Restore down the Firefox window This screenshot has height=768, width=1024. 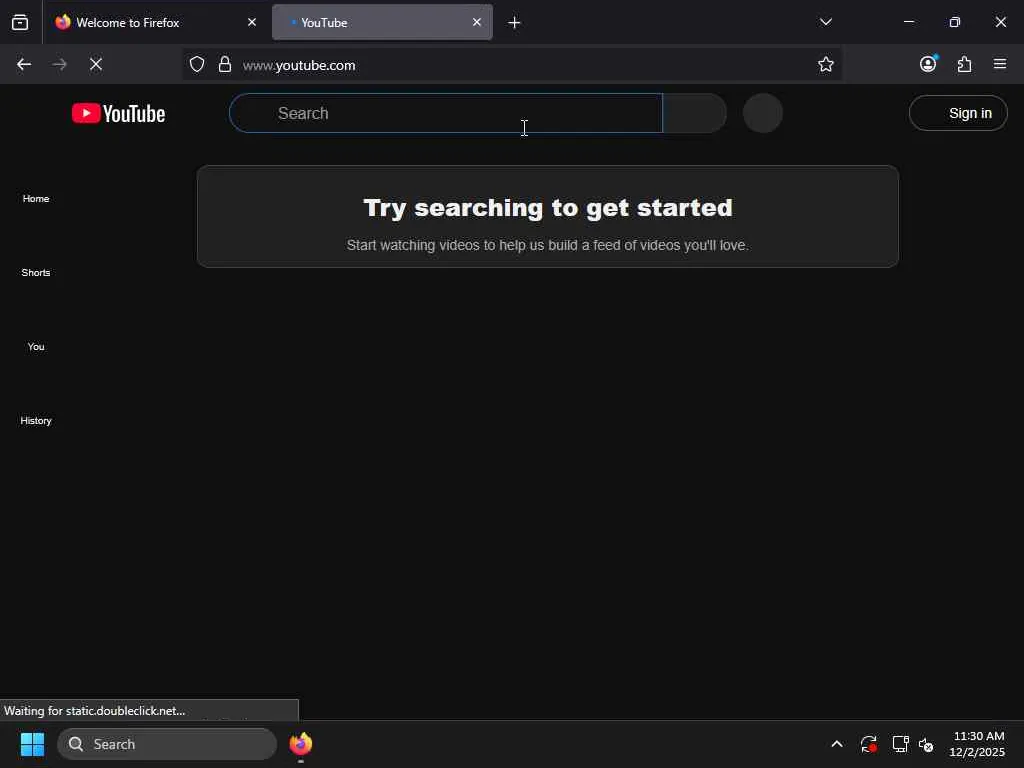955,22
